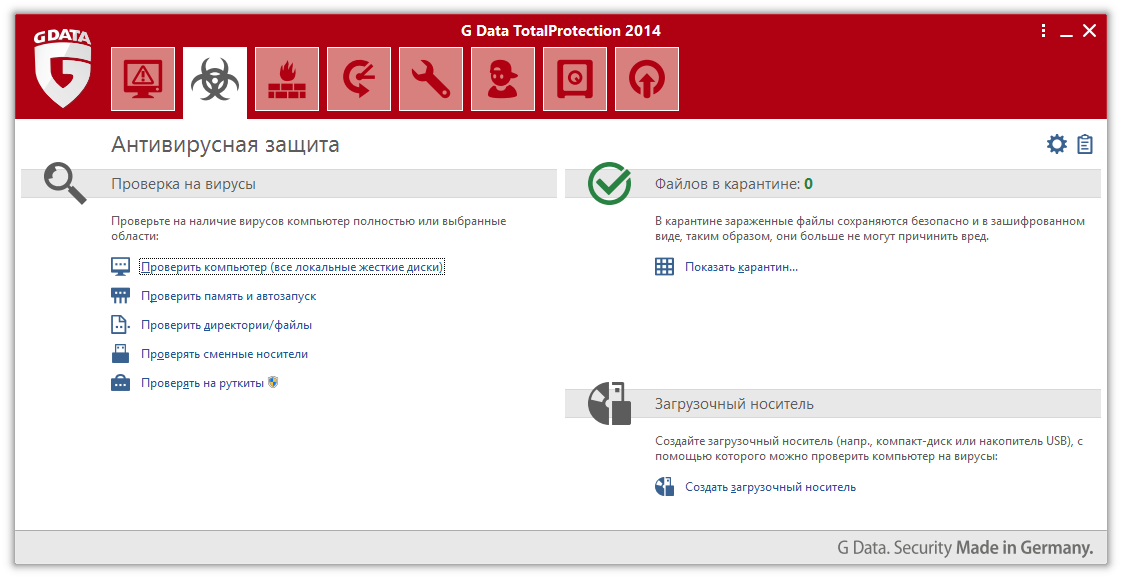Viewport: 1121px width, 583px height.
Task: Click the 'G Data TotalProtection 2014' window title
Action: coord(560,31)
